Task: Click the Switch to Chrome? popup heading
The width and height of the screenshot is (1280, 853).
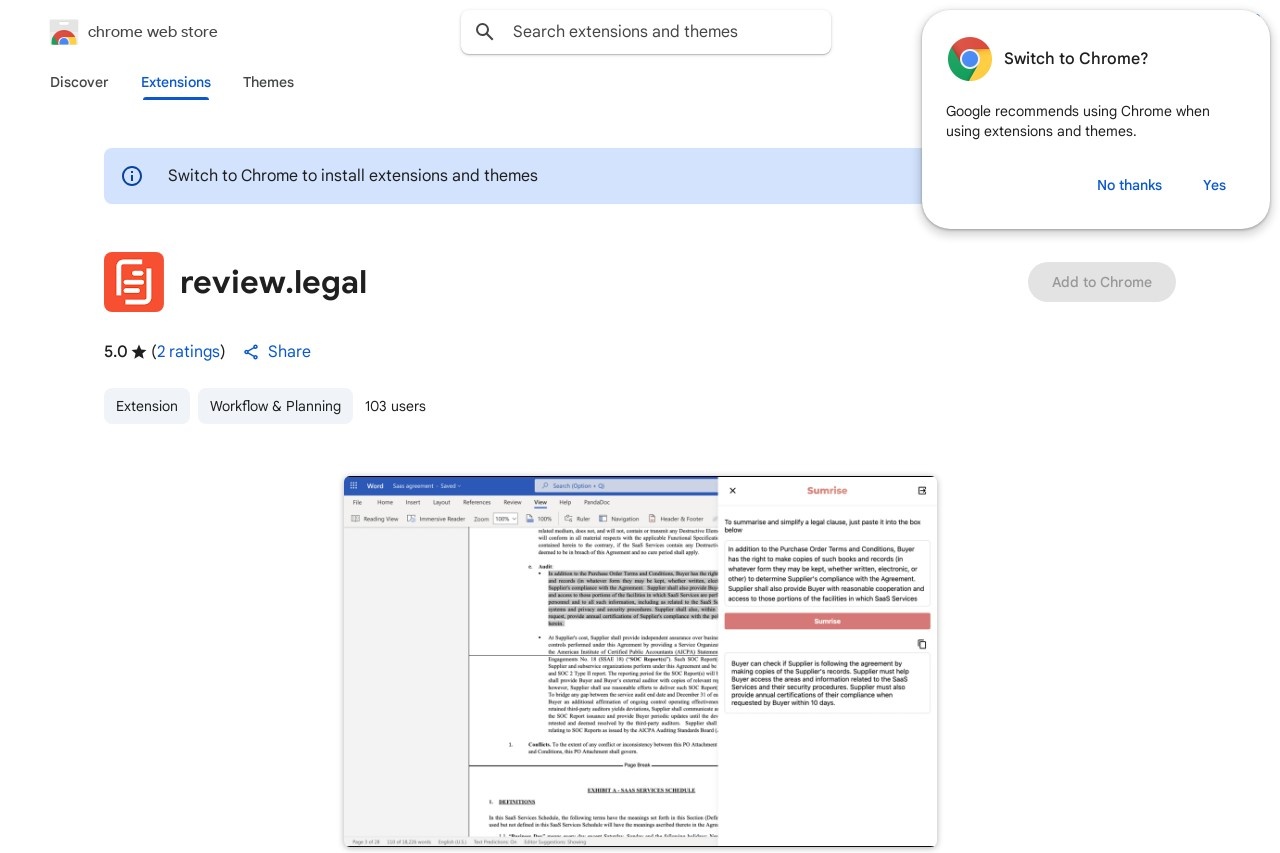Action: [1076, 59]
